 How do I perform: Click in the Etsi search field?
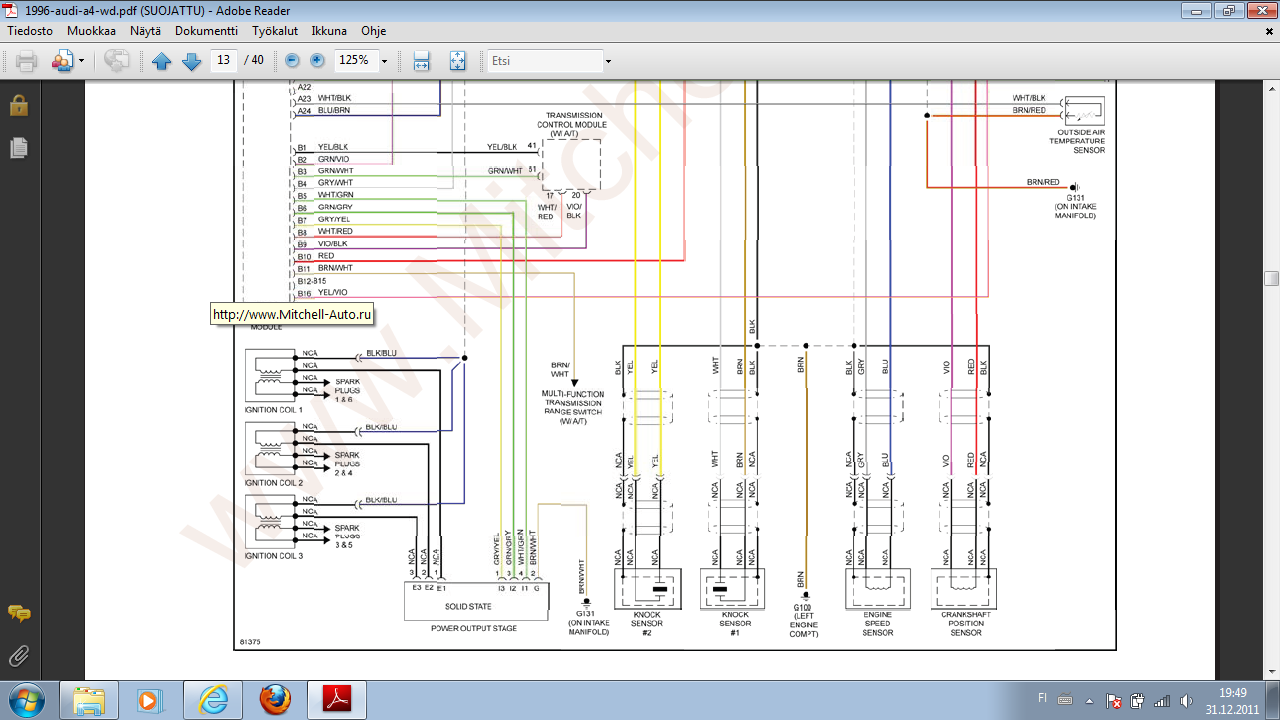click(543, 61)
